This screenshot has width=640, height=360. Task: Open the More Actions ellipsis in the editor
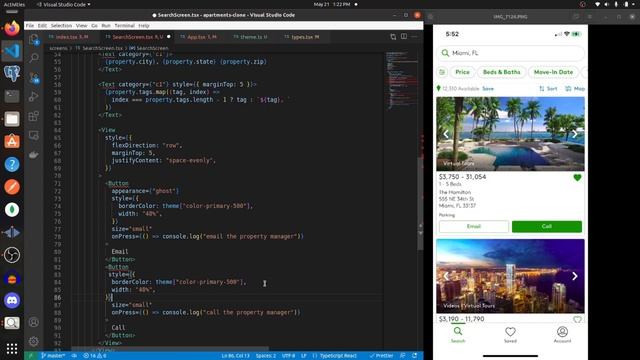(414, 37)
